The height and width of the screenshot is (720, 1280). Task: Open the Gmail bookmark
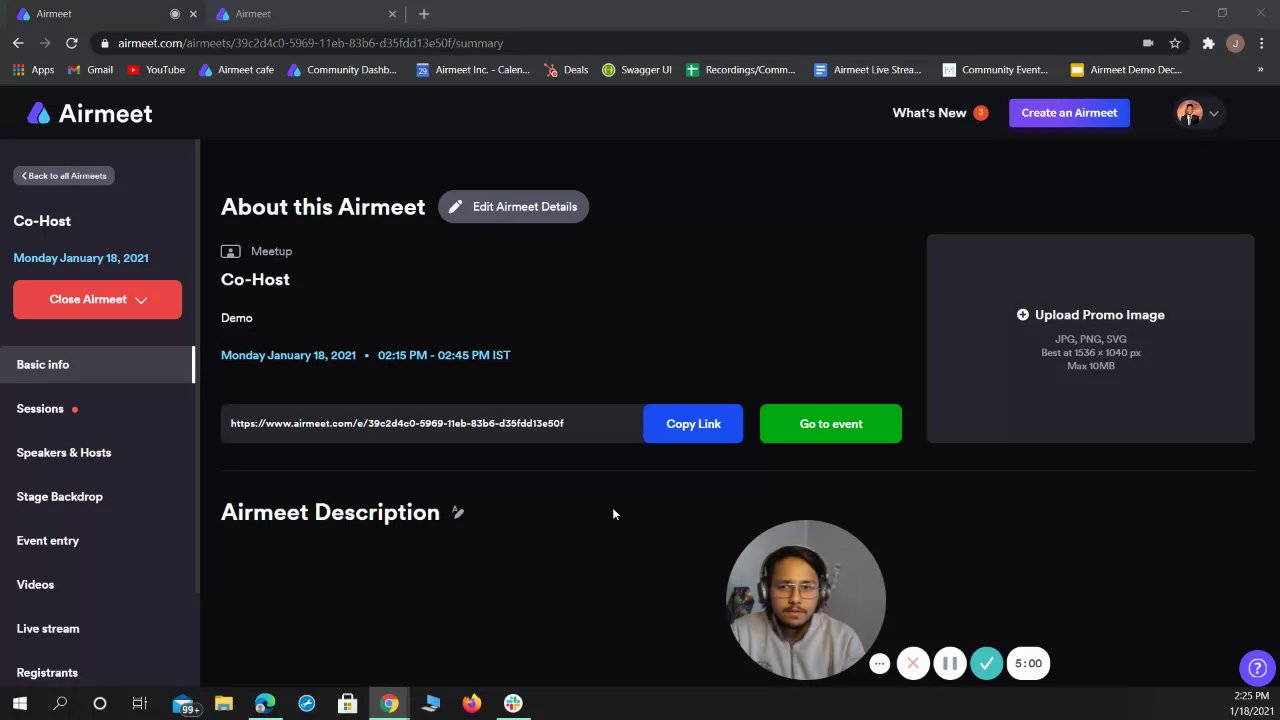coord(90,70)
